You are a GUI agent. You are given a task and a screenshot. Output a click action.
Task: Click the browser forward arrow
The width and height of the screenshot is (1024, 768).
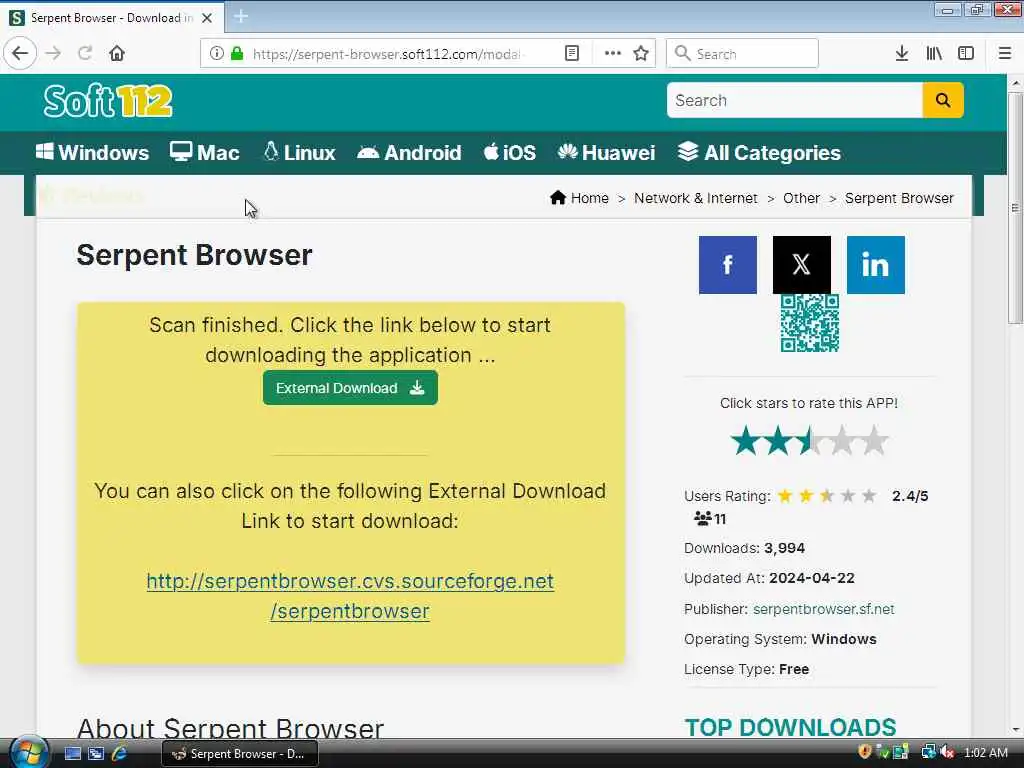coord(54,53)
